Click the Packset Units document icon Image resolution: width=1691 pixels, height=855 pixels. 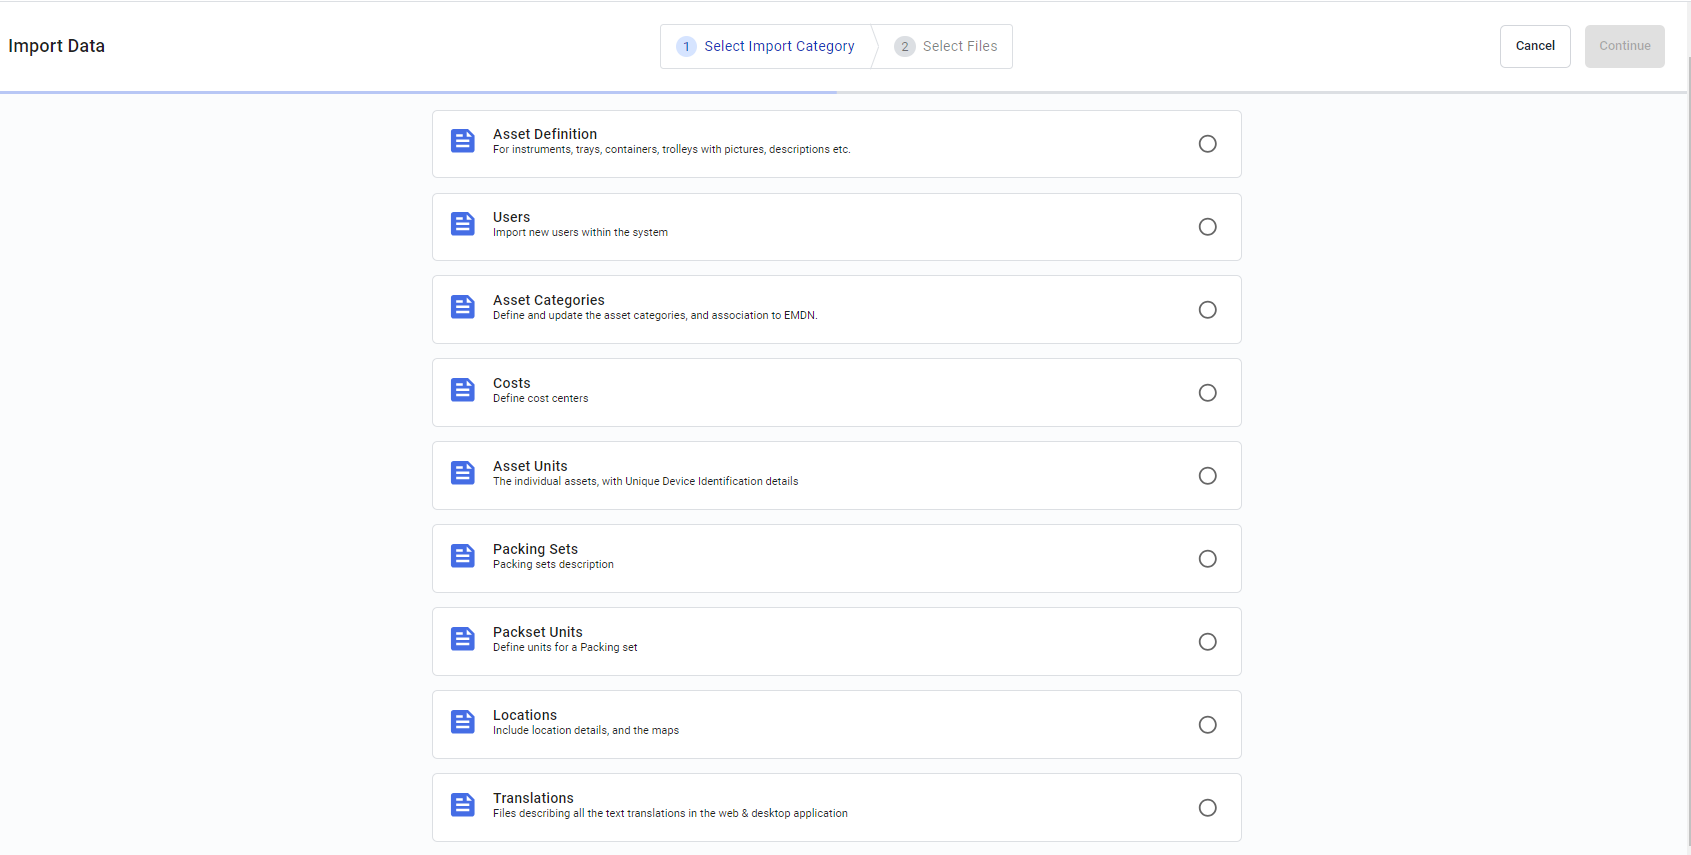coord(463,639)
